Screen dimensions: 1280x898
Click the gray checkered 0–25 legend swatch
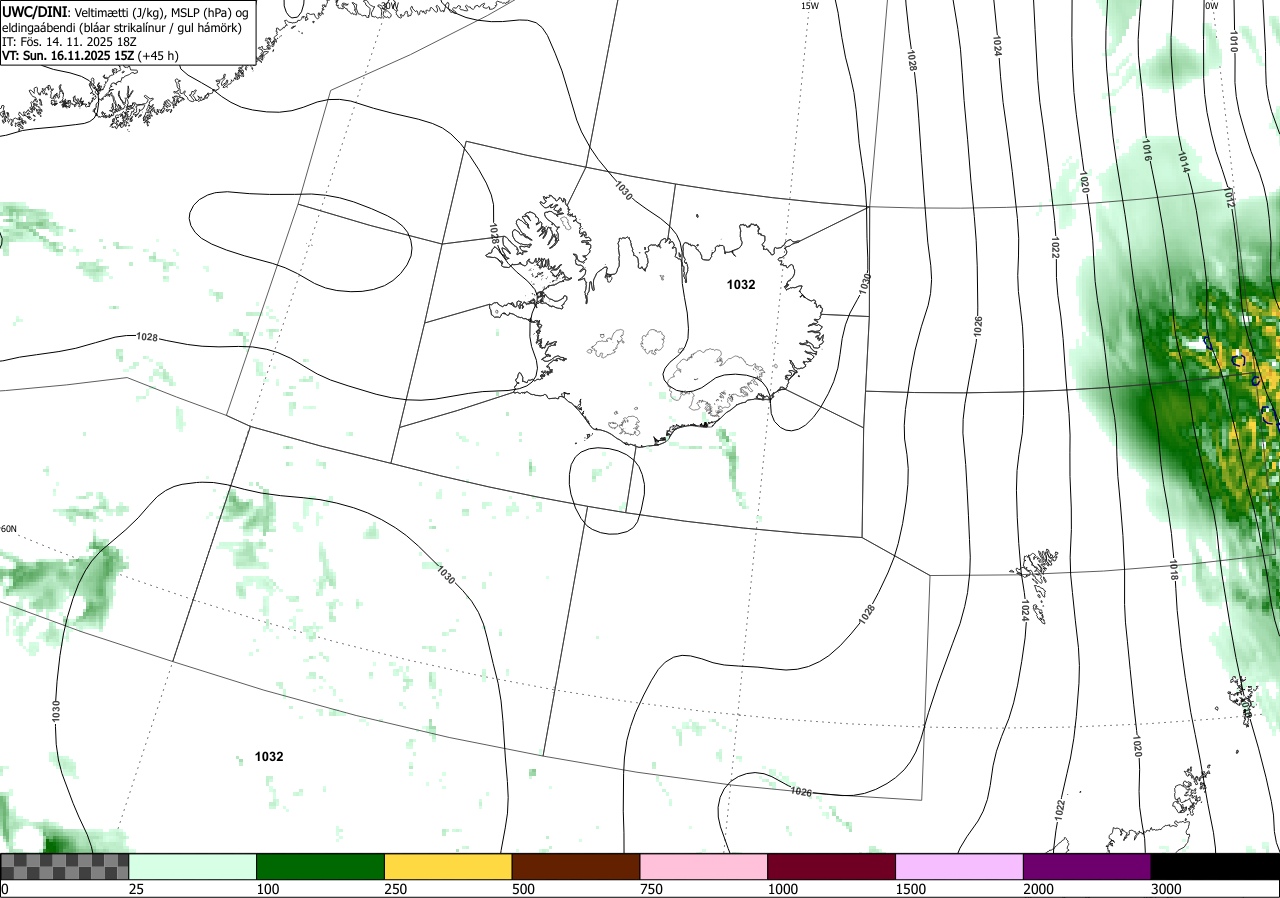tap(65, 866)
